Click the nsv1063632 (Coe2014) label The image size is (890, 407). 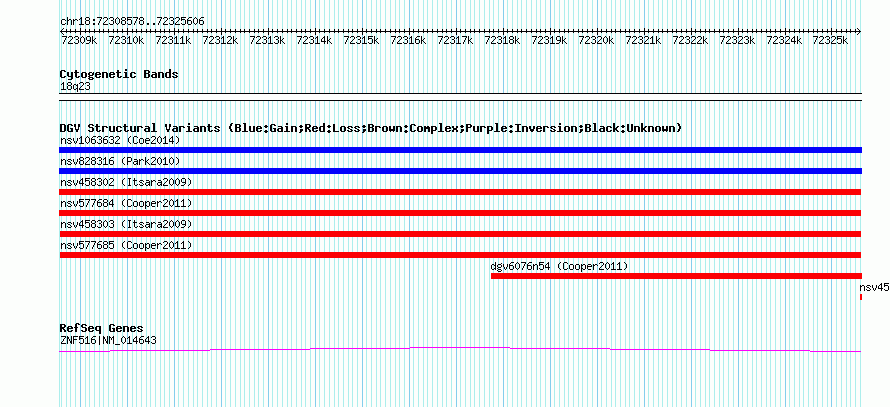tap(120, 140)
